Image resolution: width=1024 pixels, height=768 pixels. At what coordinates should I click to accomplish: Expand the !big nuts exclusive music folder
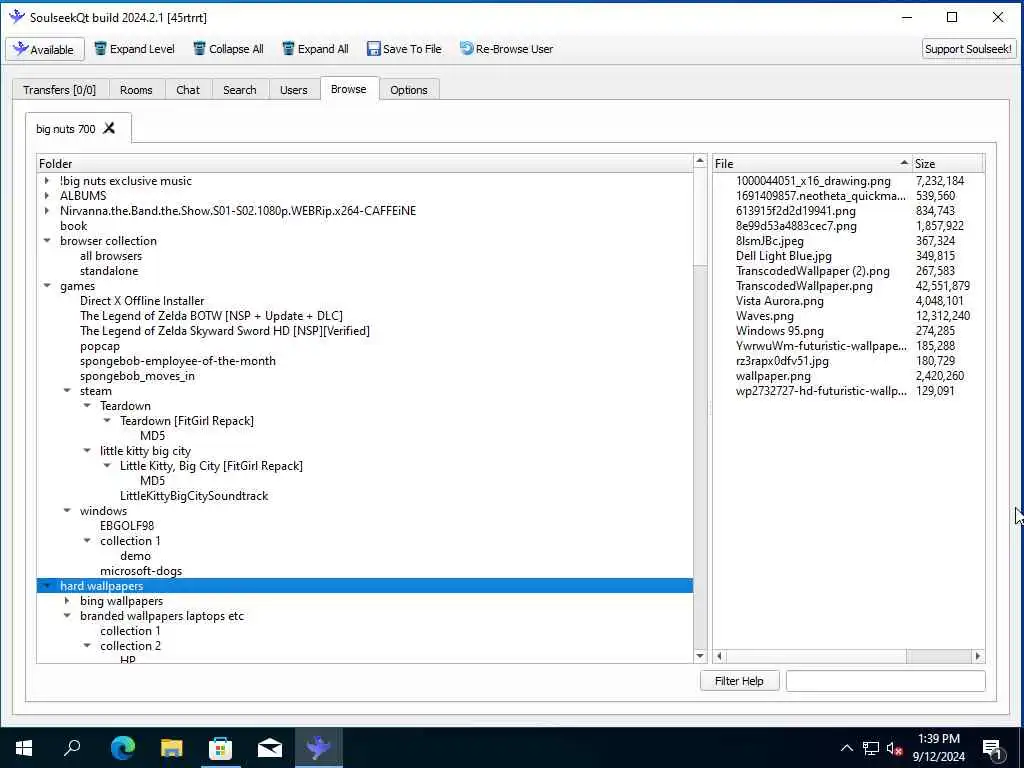click(x=47, y=181)
